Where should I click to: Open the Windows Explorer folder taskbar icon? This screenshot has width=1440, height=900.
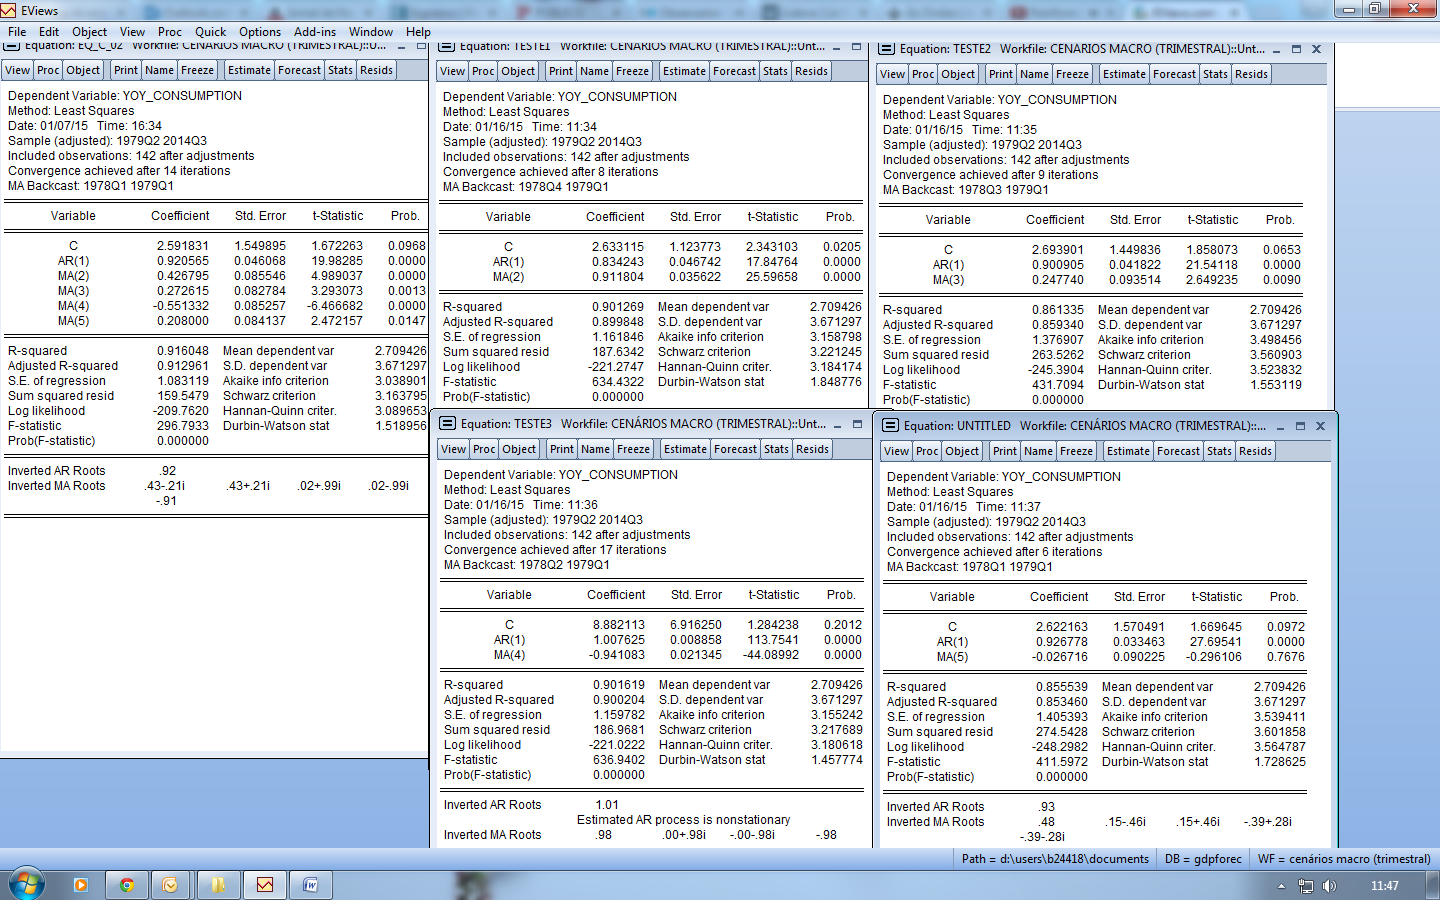click(218, 885)
